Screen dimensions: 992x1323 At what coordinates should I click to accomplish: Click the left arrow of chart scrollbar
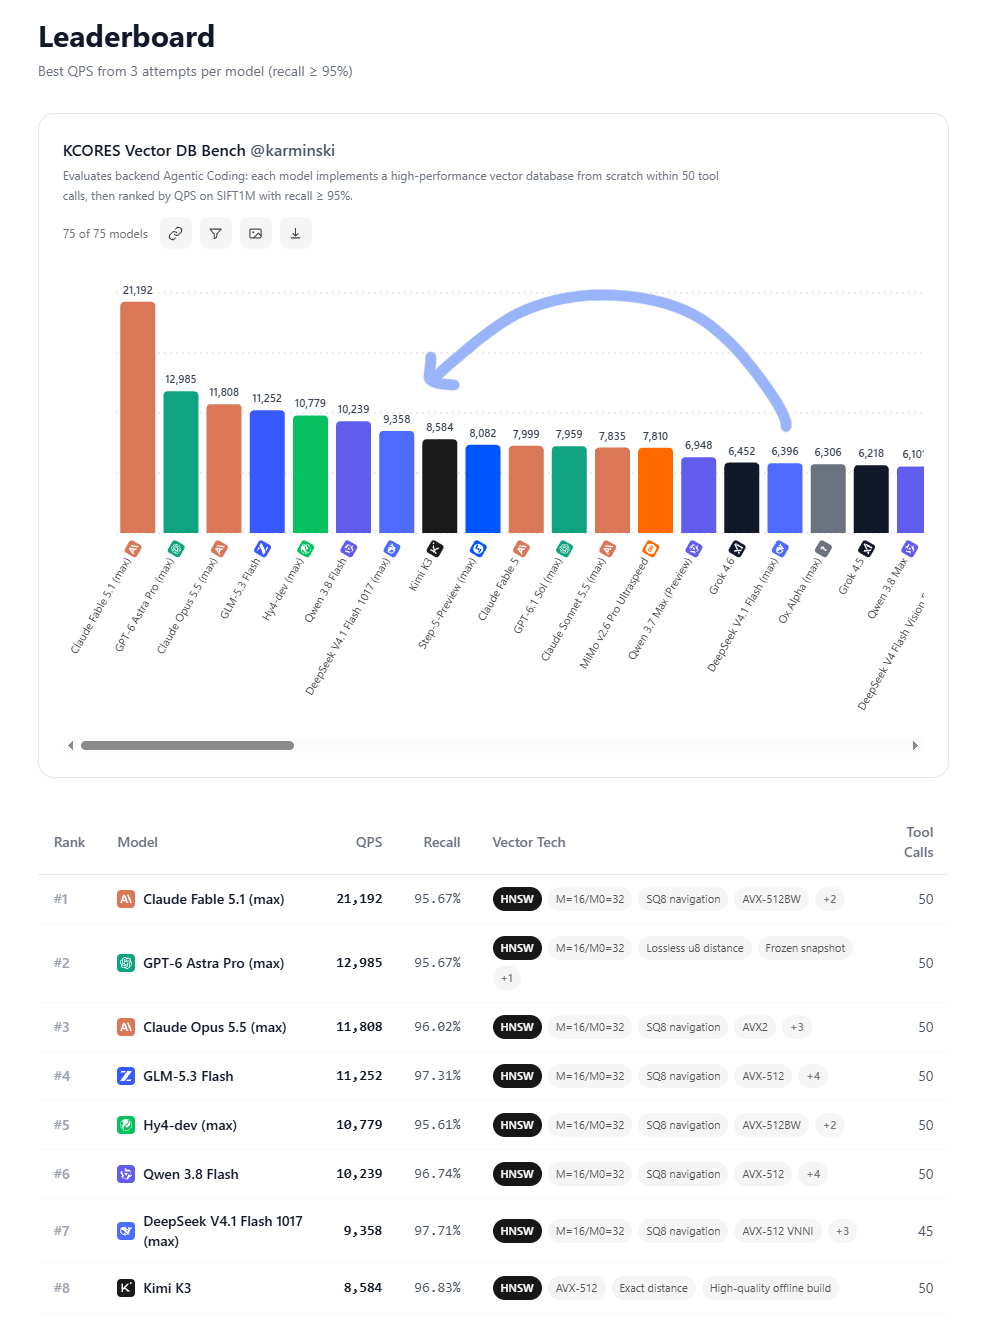click(70, 745)
